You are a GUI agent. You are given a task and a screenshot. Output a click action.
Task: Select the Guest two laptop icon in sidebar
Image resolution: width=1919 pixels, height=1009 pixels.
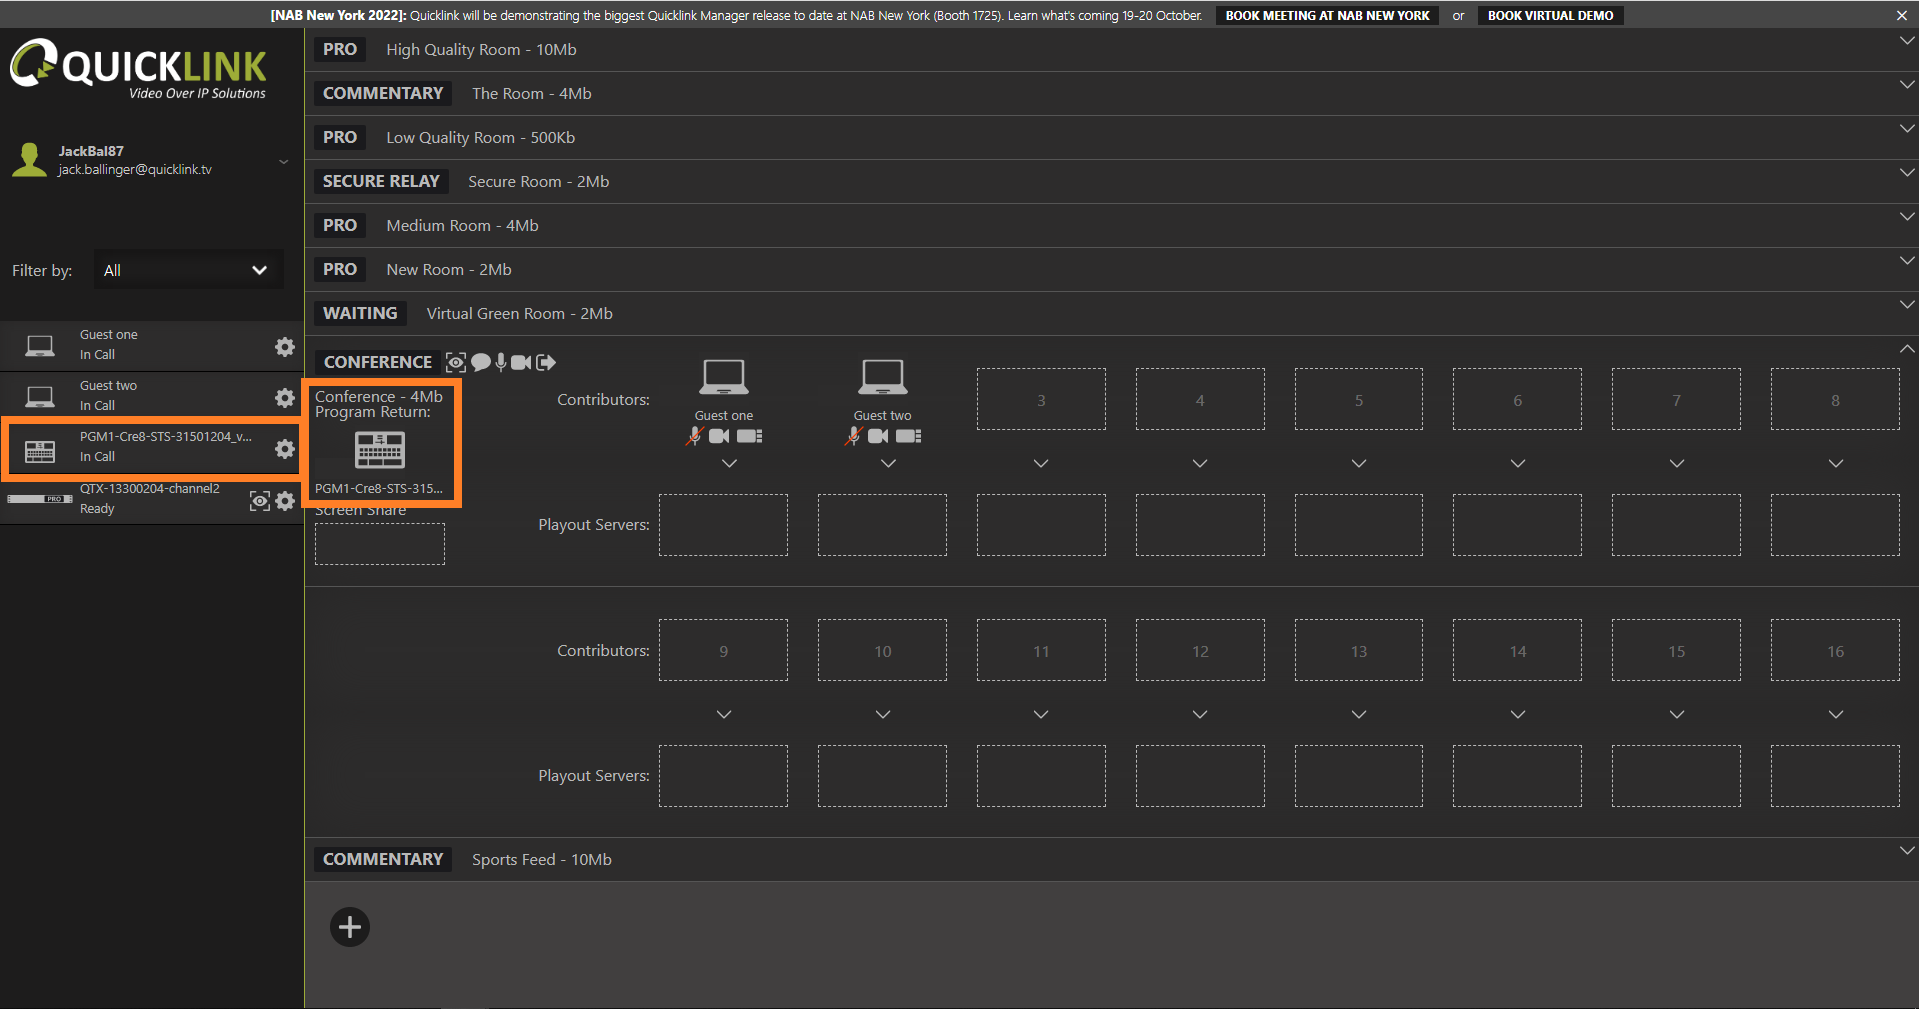tap(40, 397)
